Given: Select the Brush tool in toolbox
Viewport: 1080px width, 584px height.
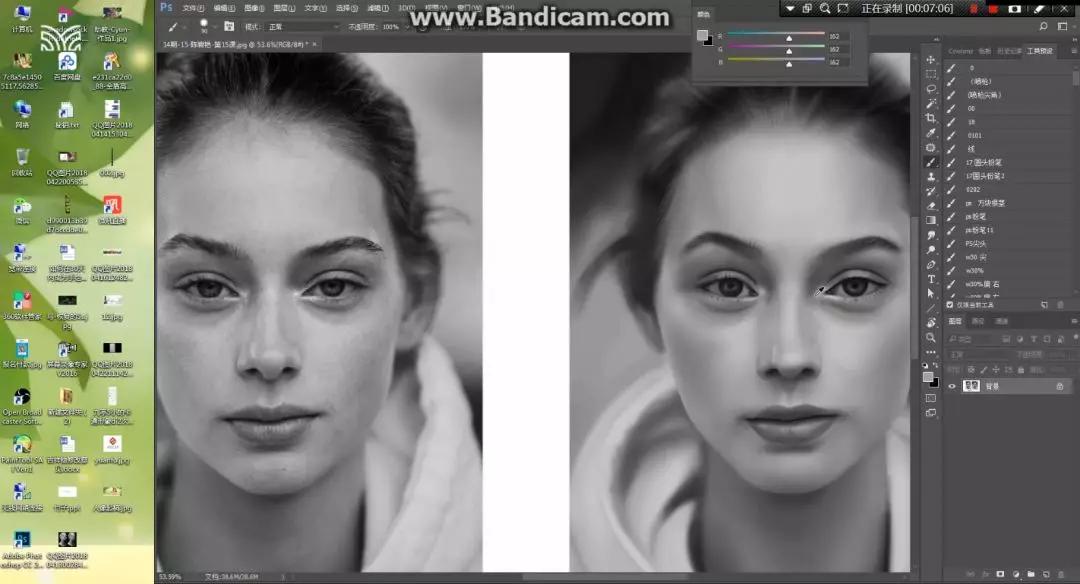Looking at the screenshot, I should point(931,162).
